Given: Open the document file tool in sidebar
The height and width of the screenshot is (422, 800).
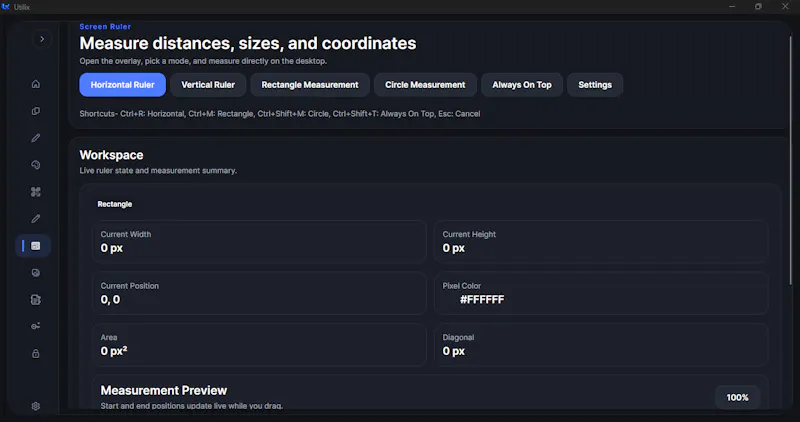Looking at the screenshot, I should 36,300.
